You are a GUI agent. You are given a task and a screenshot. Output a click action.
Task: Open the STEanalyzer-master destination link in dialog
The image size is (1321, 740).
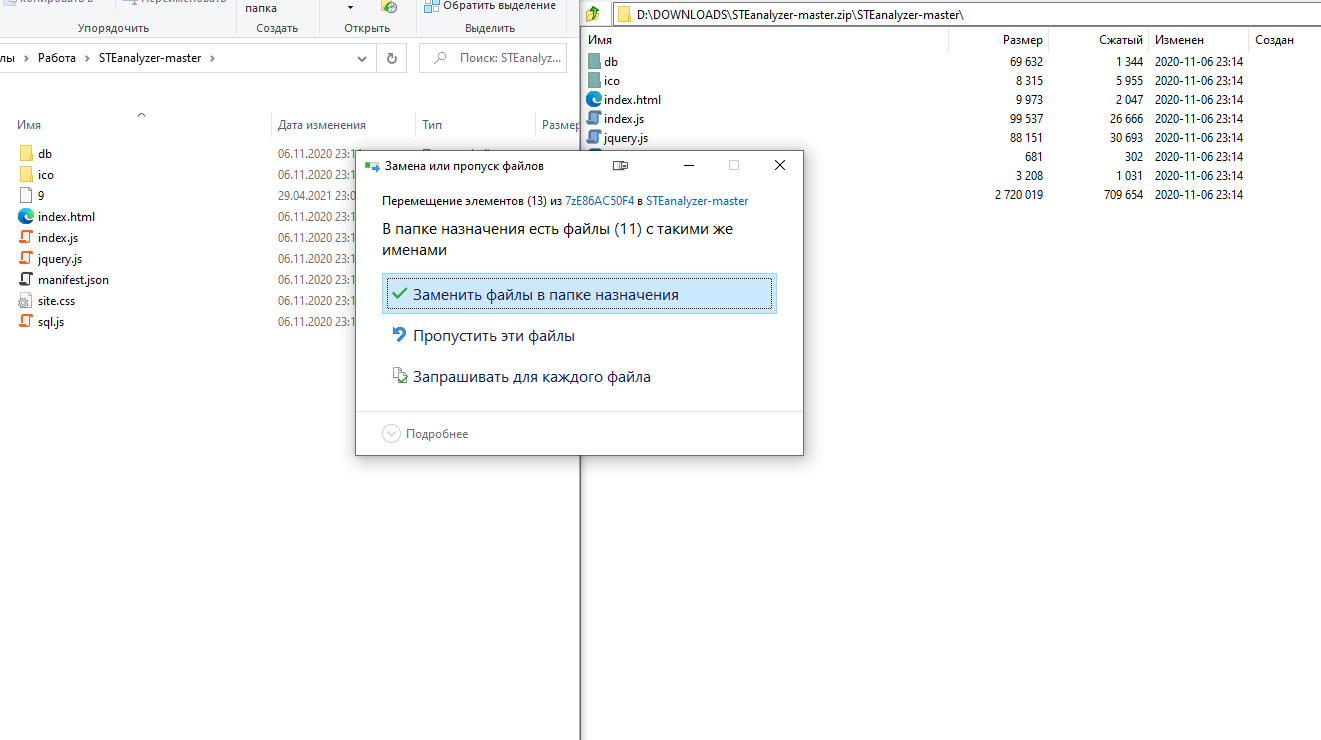[x=697, y=201]
